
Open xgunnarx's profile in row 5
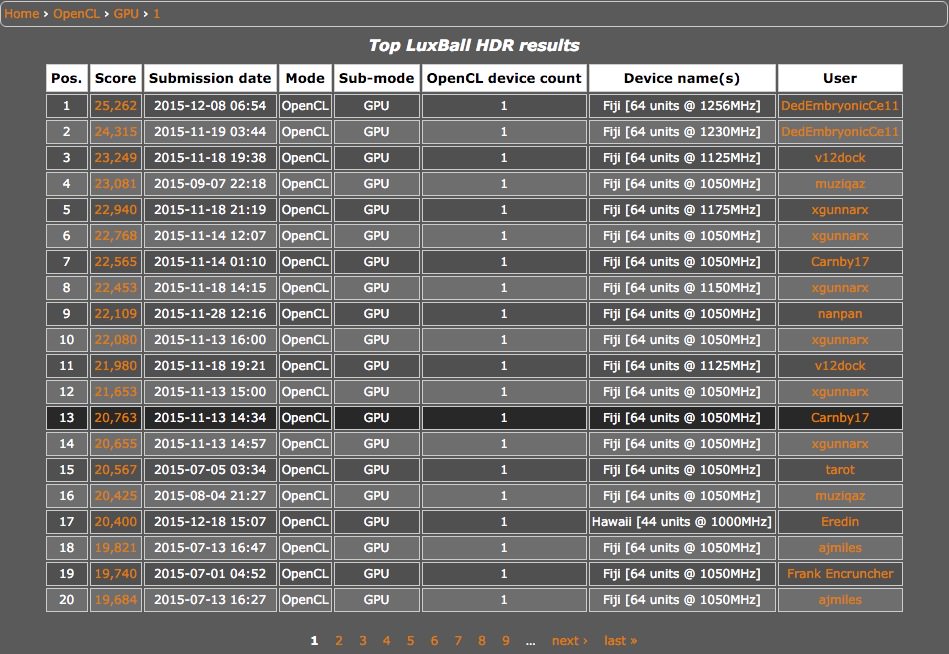pos(840,209)
